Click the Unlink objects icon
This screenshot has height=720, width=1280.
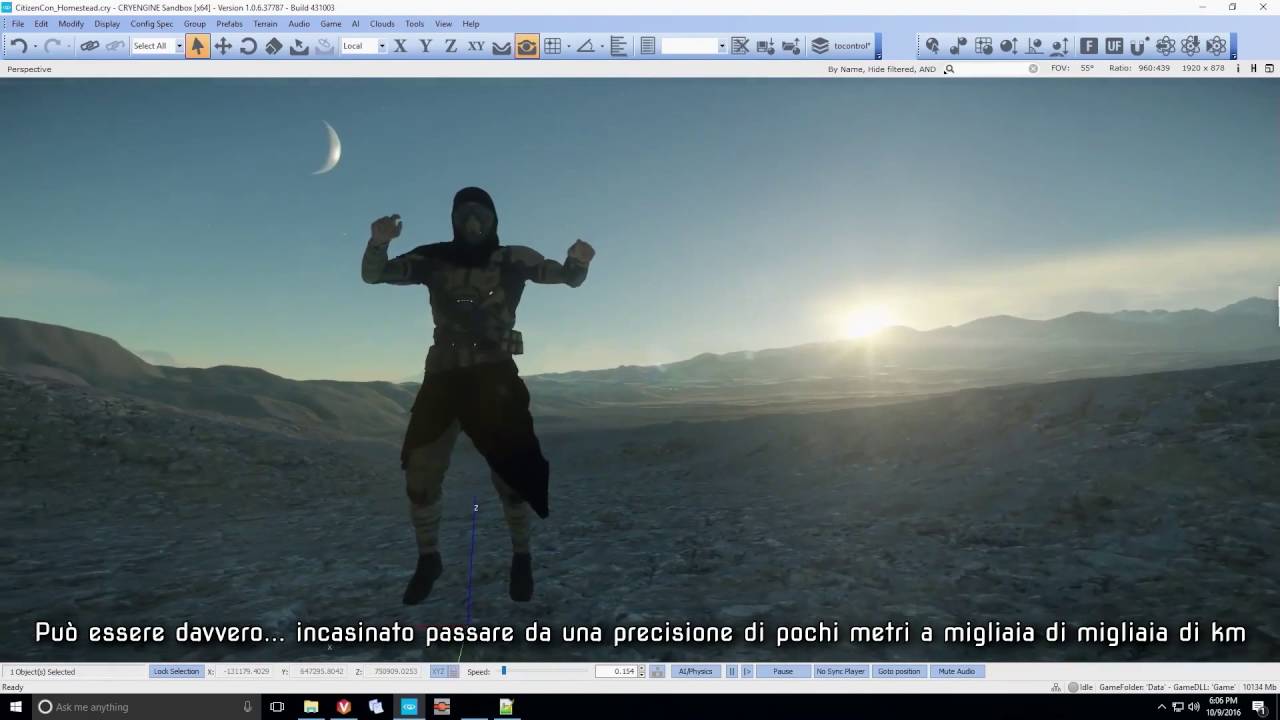coord(116,46)
